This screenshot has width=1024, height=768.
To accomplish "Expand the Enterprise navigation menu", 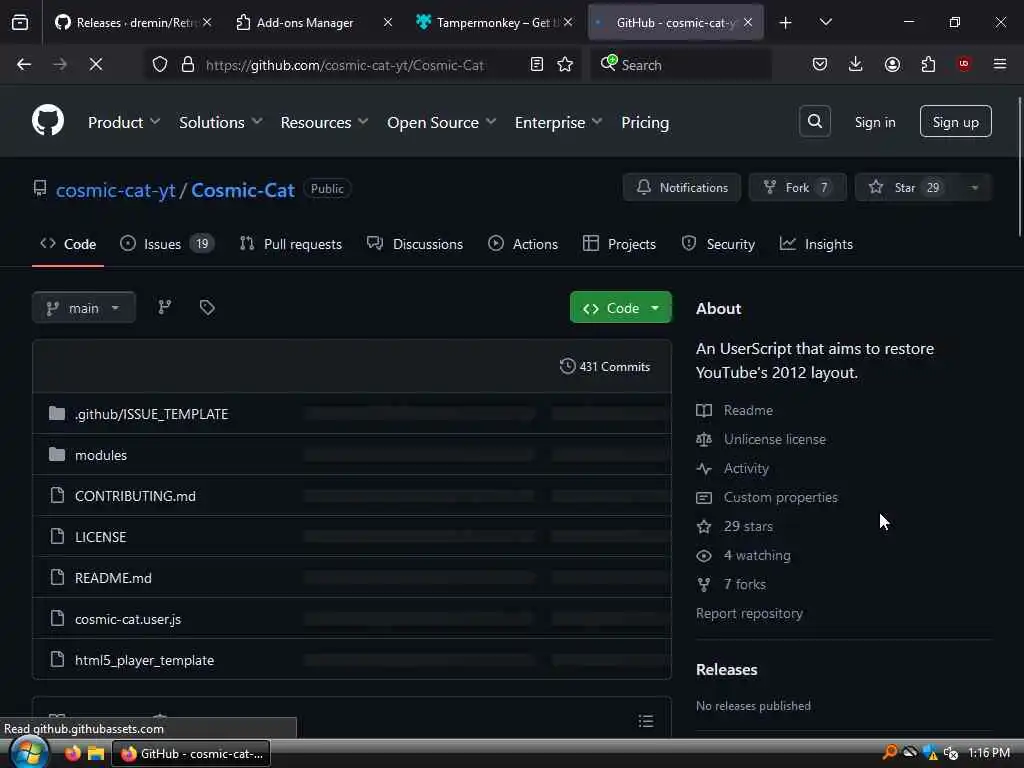I will pos(558,122).
